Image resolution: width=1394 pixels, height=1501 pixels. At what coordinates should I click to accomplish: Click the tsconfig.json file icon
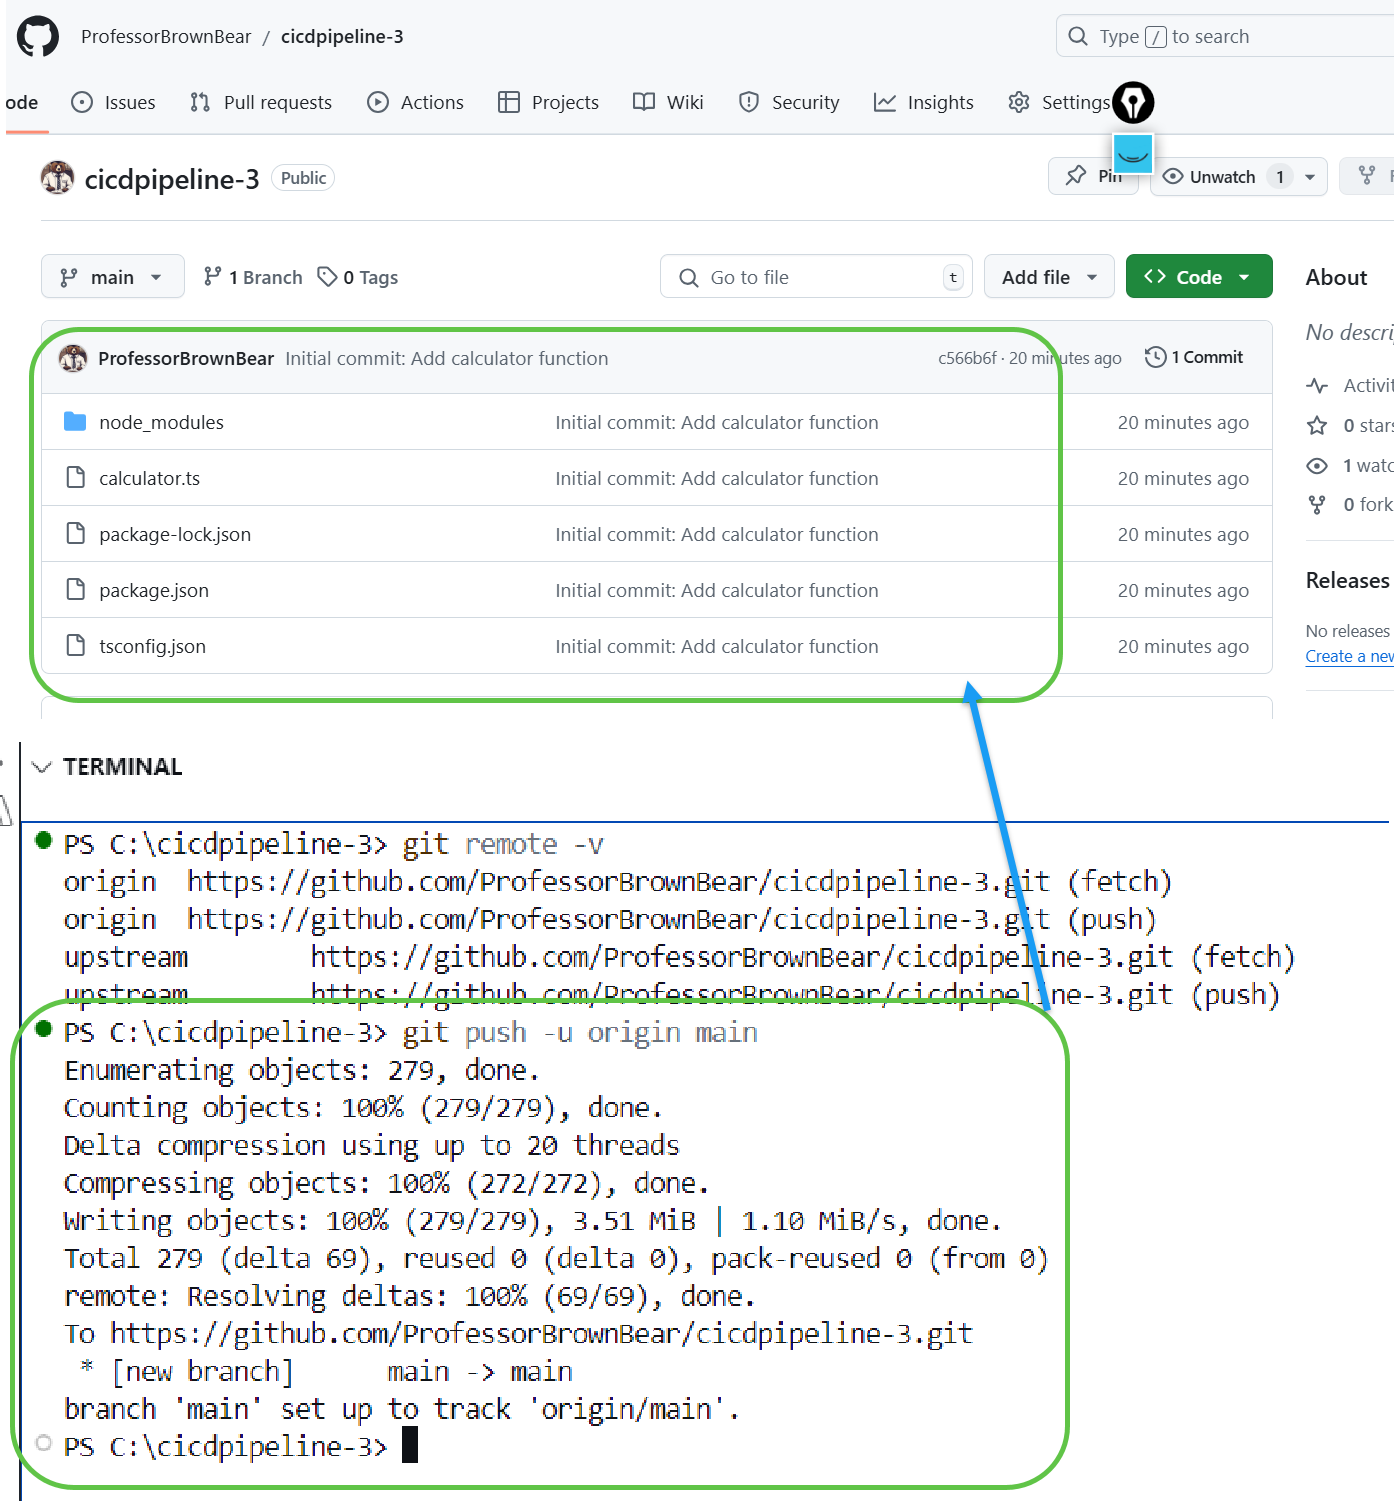point(75,645)
